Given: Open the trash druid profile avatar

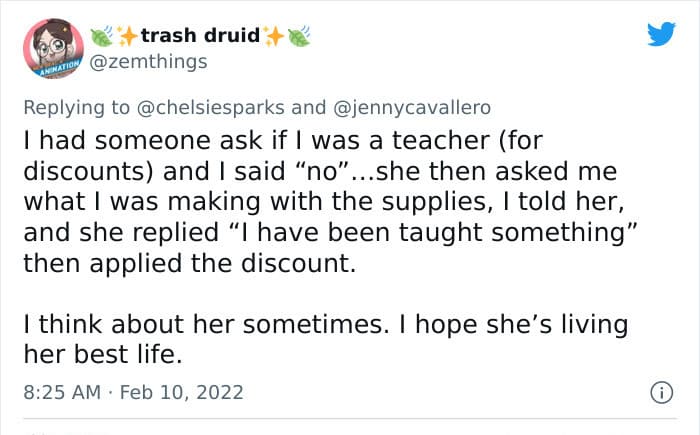Looking at the screenshot, I should pos(53,48).
